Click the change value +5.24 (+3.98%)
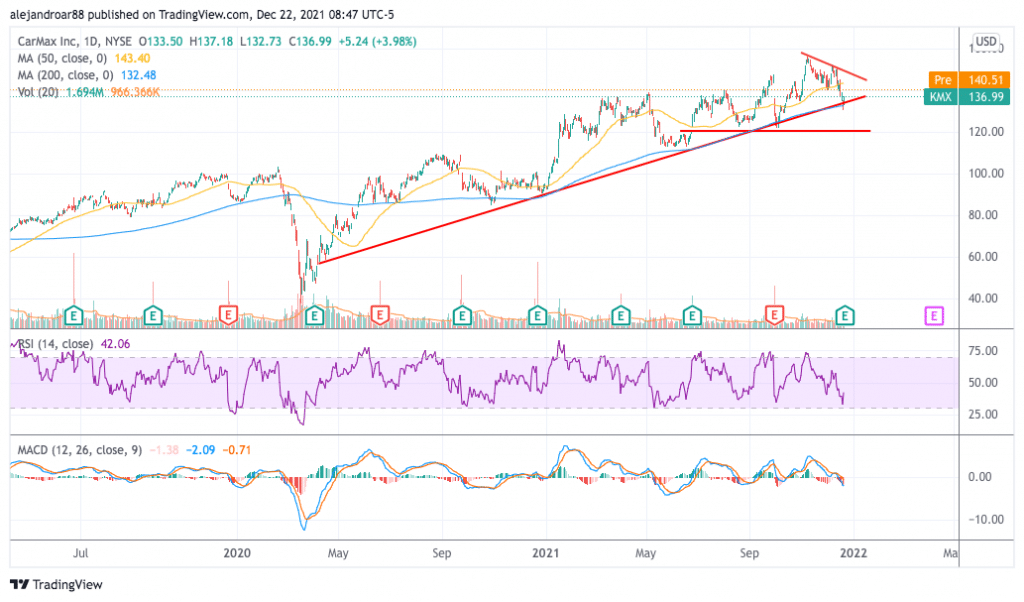This screenshot has width=1024, height=602. (x=377, y=41)
